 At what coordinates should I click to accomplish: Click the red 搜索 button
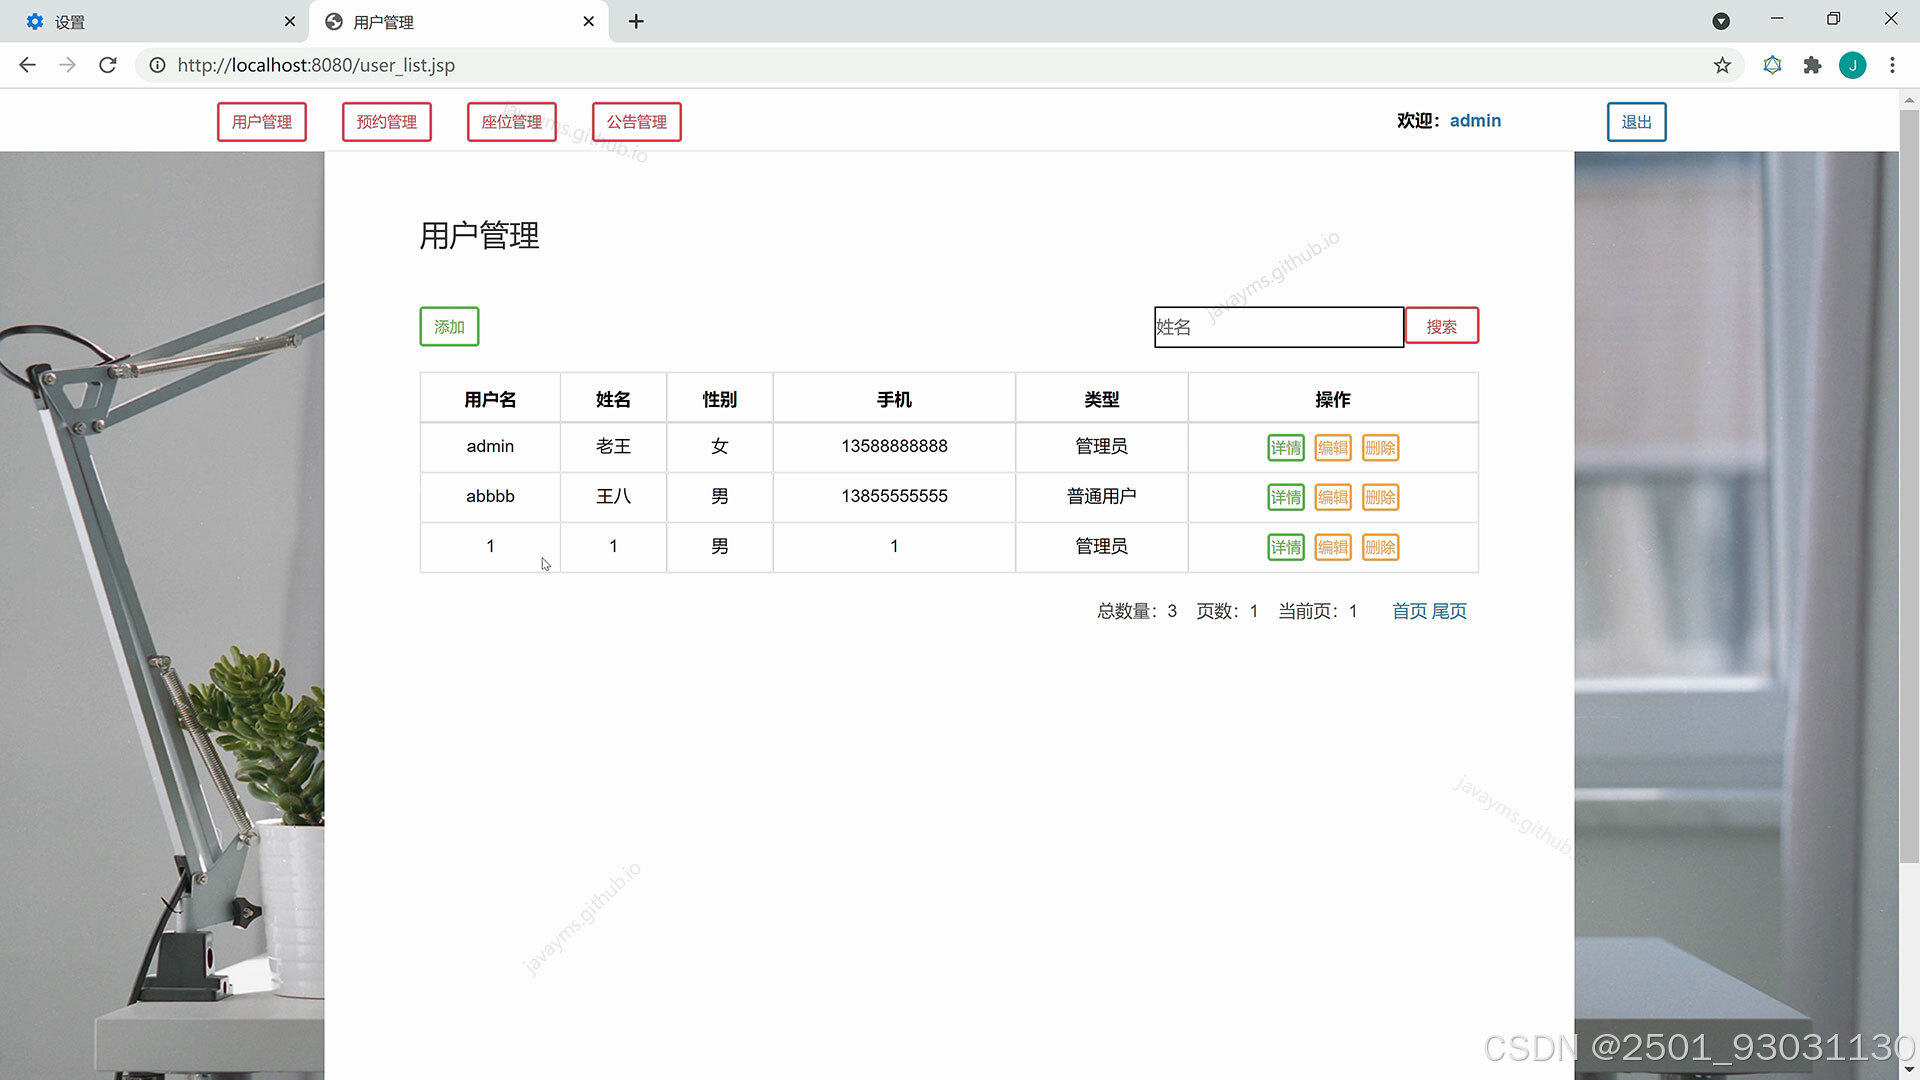1441,326
